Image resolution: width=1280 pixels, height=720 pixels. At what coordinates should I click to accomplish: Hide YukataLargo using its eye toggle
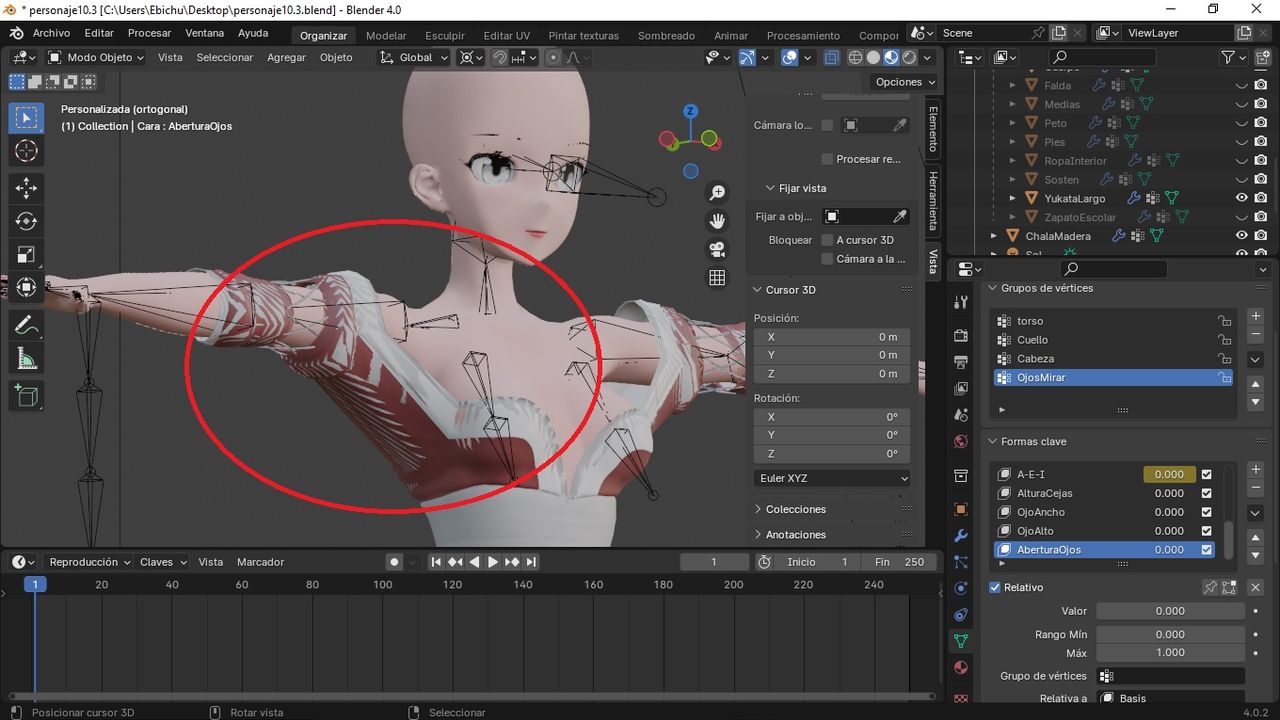[1242, 198]
